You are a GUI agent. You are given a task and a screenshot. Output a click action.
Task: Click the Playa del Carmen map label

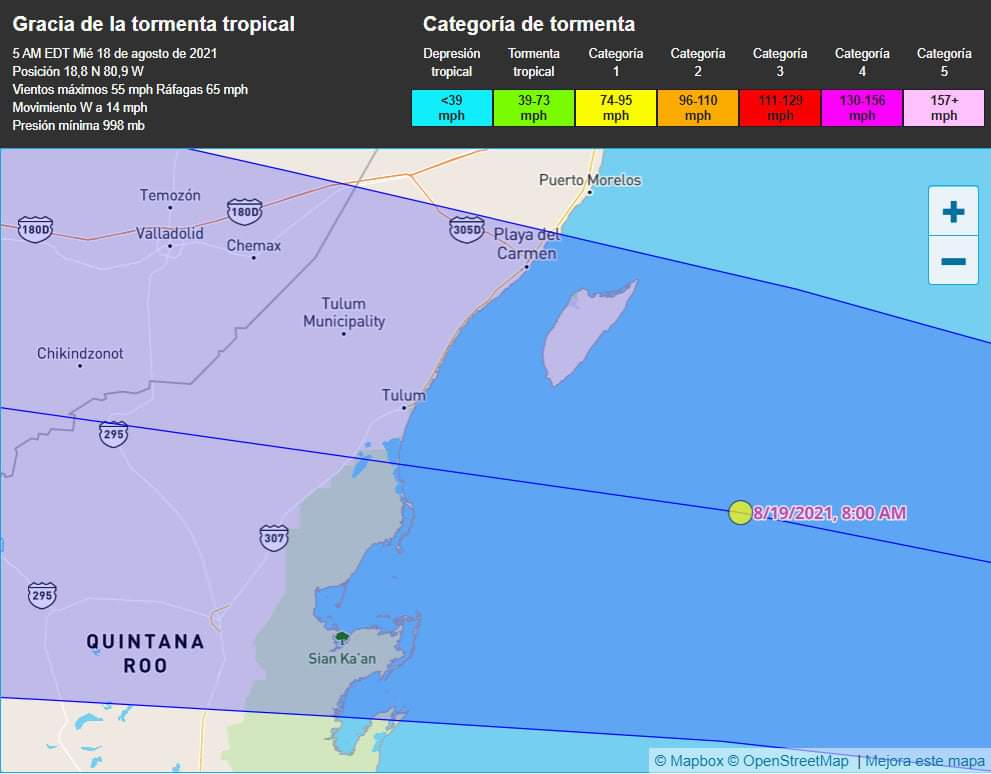click(527, 244)
